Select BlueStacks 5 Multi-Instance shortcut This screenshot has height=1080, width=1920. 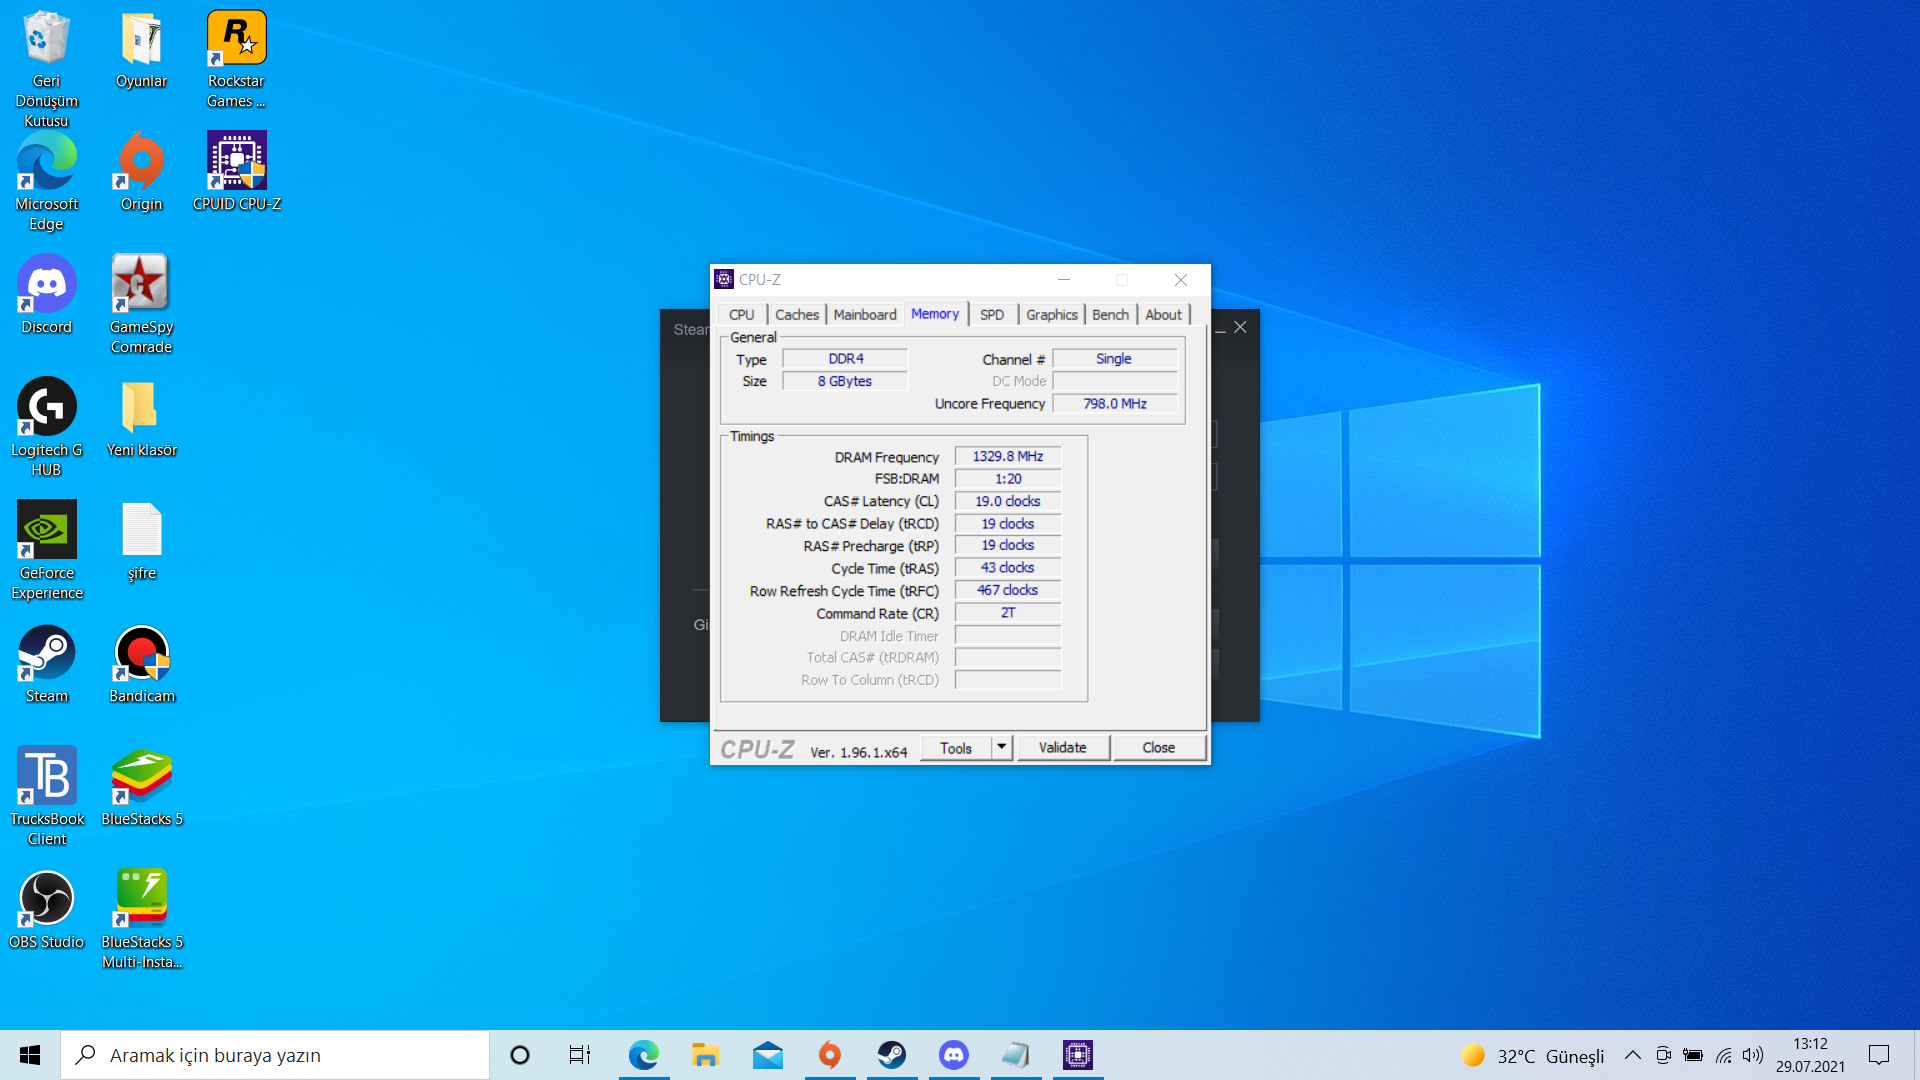click(141, 920)
